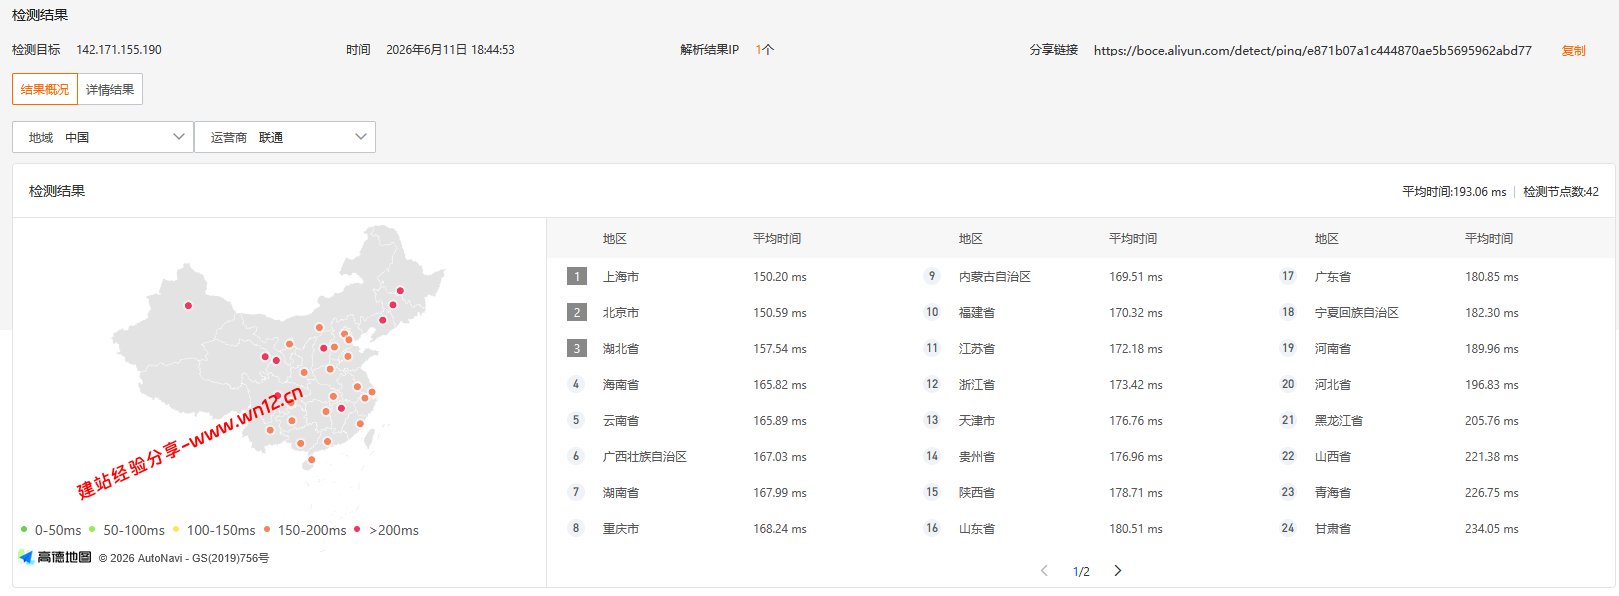Screen dimensions: 1619x596
Task: Select the 重庆市 region cell
Action: [621, 529]
